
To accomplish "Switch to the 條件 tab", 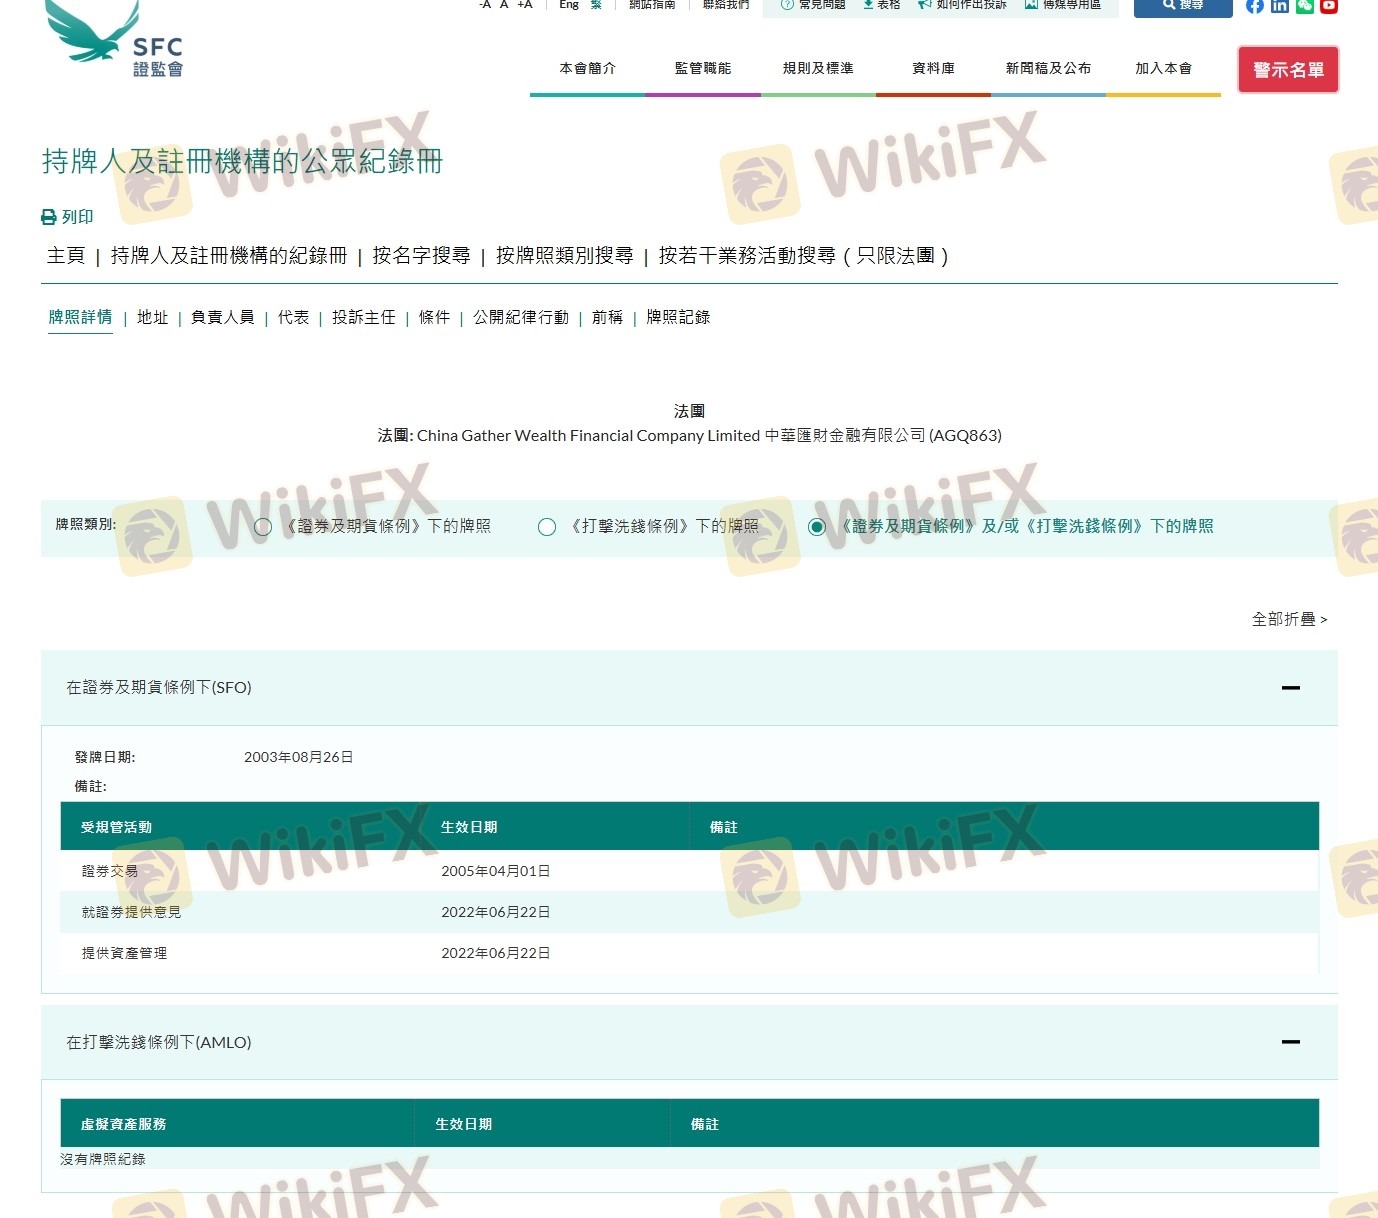I will point(435,317).
